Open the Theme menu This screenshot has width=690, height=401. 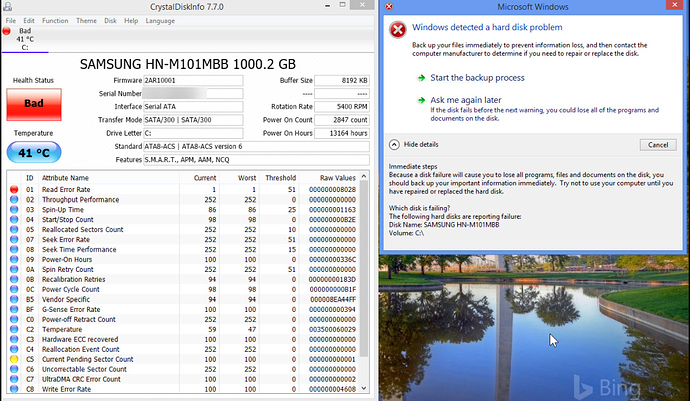pyautogui.click(x=86, y=21)
